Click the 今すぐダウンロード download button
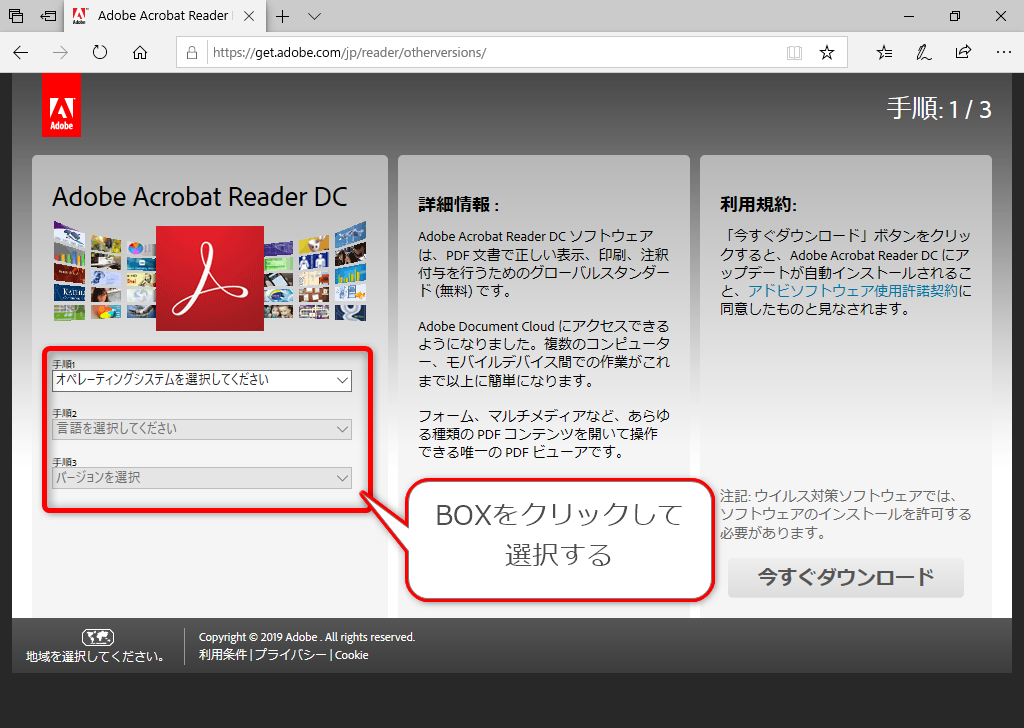 [x=845, y=577]
